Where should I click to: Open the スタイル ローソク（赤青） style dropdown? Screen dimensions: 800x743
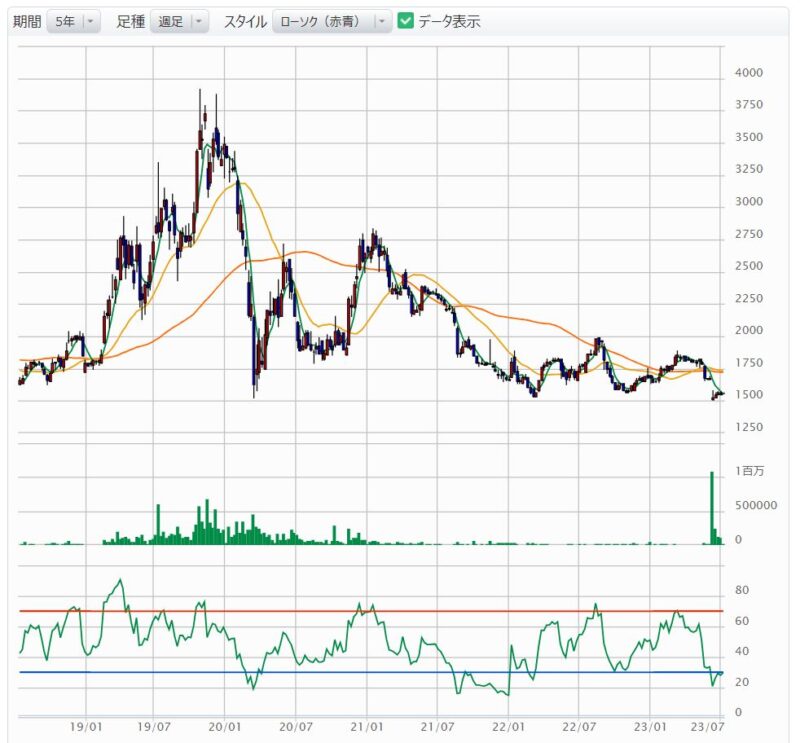[332, 21]
